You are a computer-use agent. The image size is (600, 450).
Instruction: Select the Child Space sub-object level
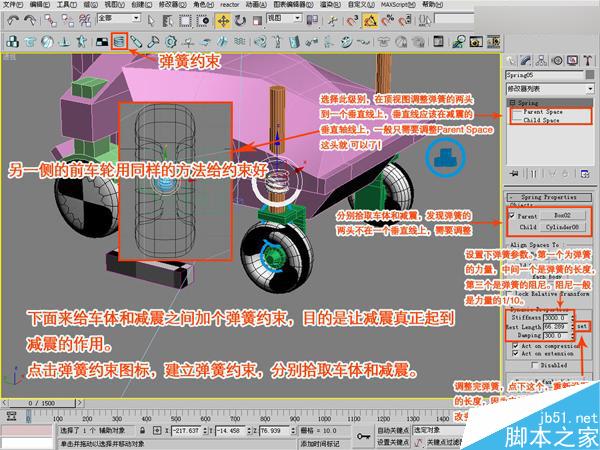point(541,120)
